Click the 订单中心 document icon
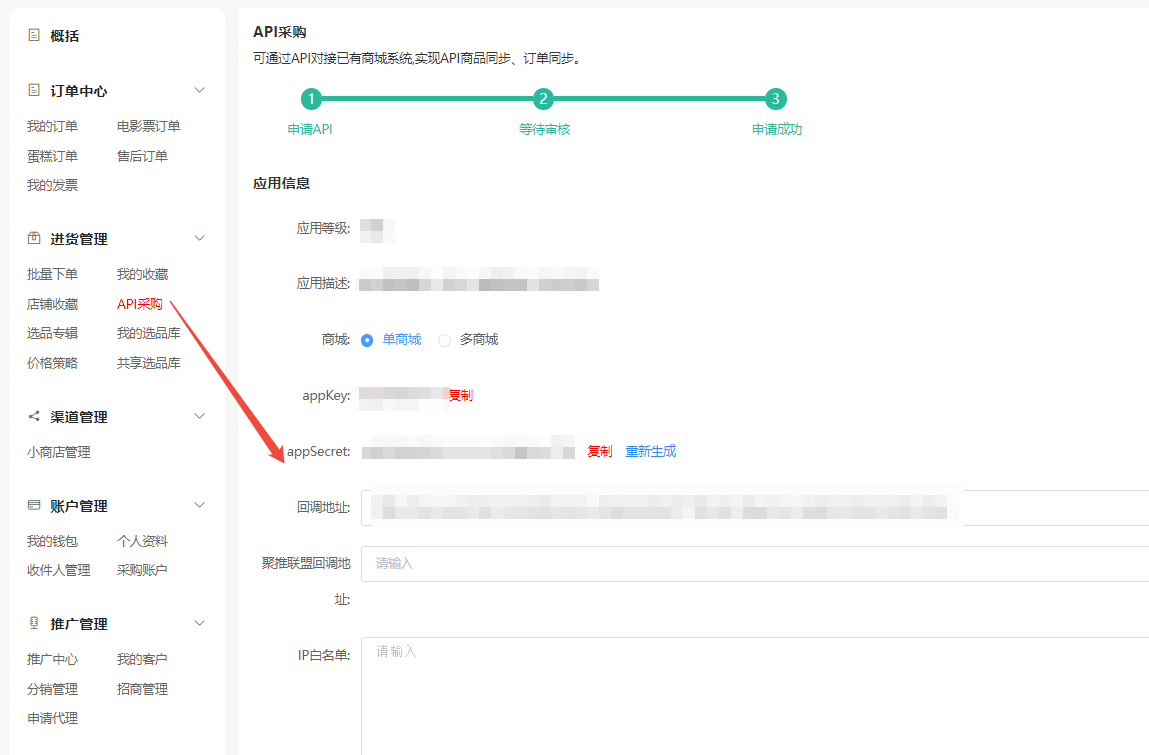 pyautogui.click(x=34, y=90)
